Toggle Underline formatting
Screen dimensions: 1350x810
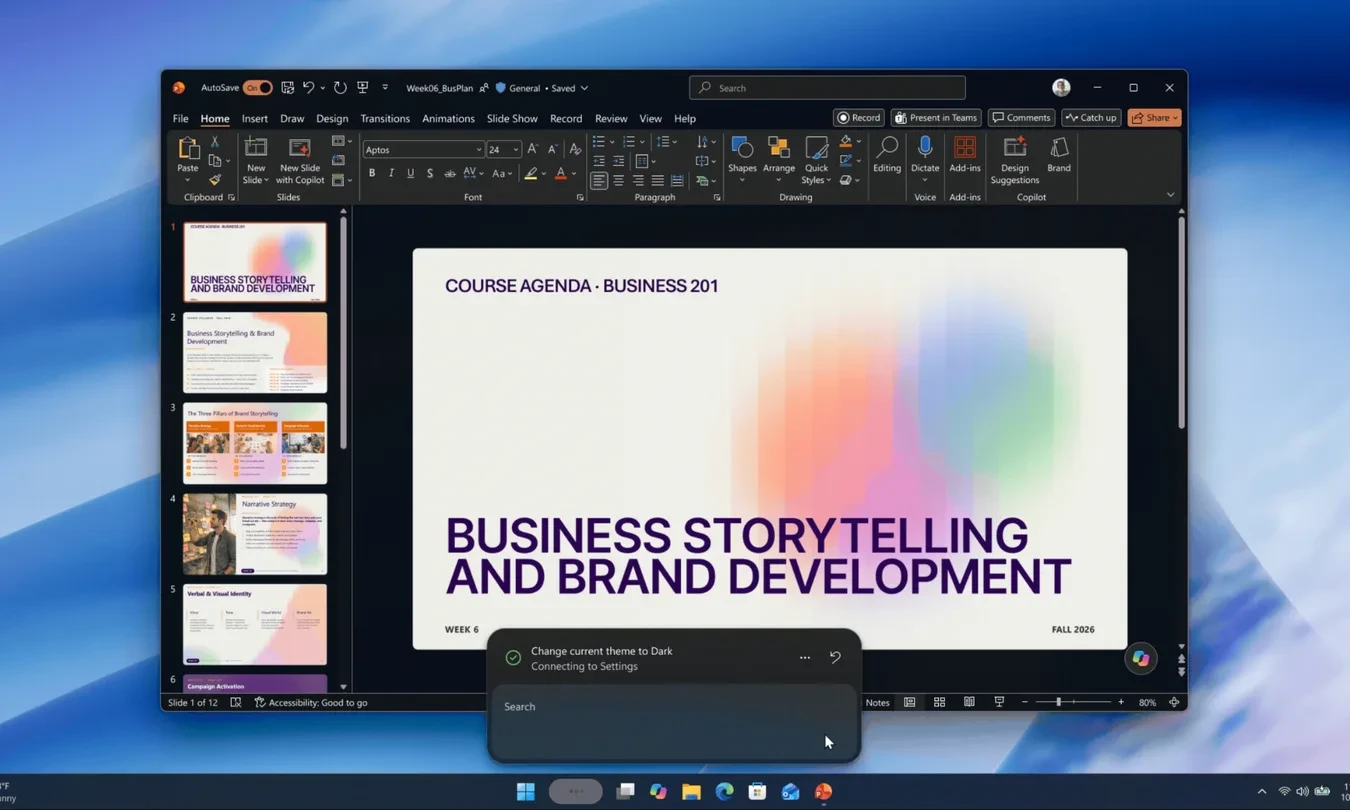(x=410, y=174)
